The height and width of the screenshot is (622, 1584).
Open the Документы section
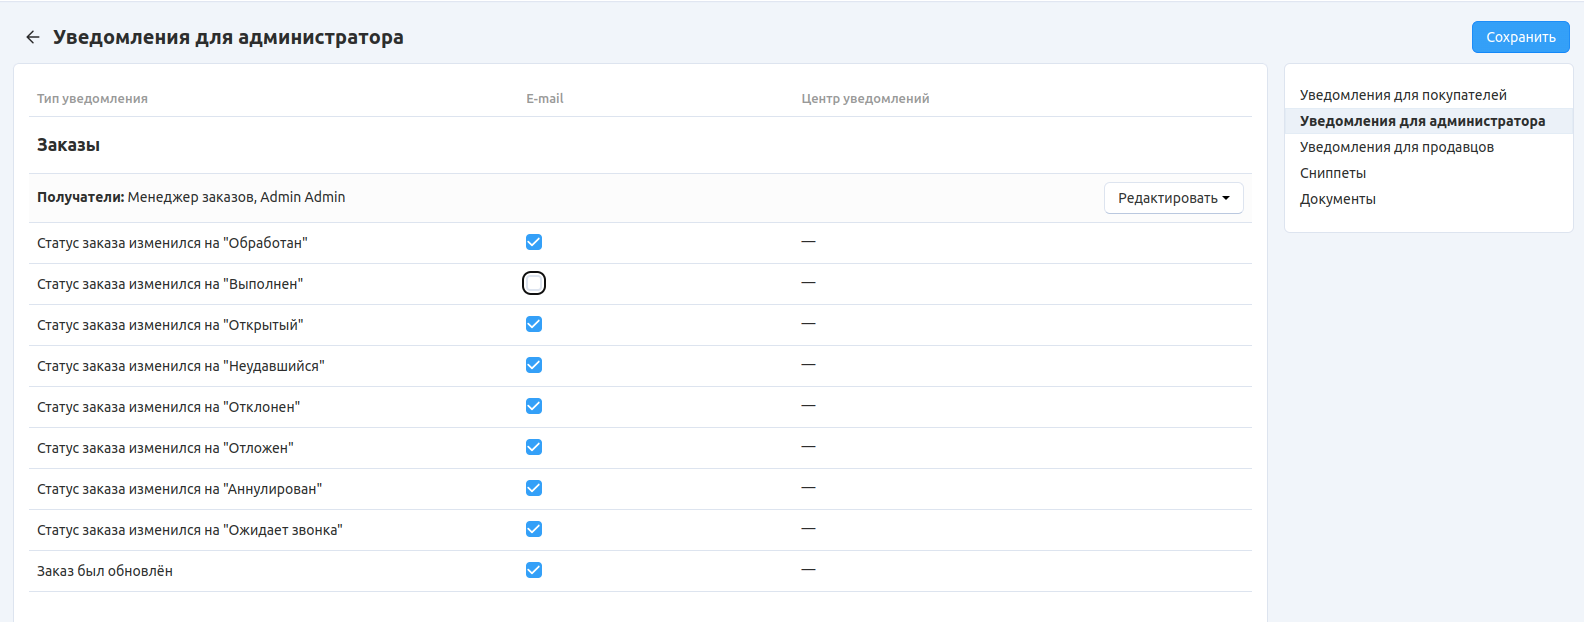coord(1337,199)
